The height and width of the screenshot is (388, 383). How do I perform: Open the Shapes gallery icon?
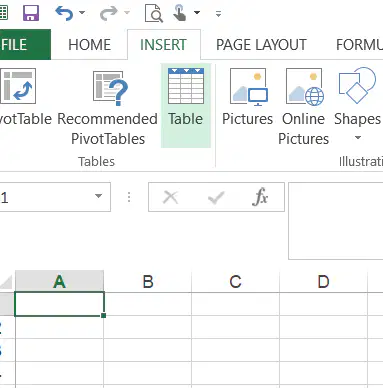pyautogui.click(x=357, y=85)
